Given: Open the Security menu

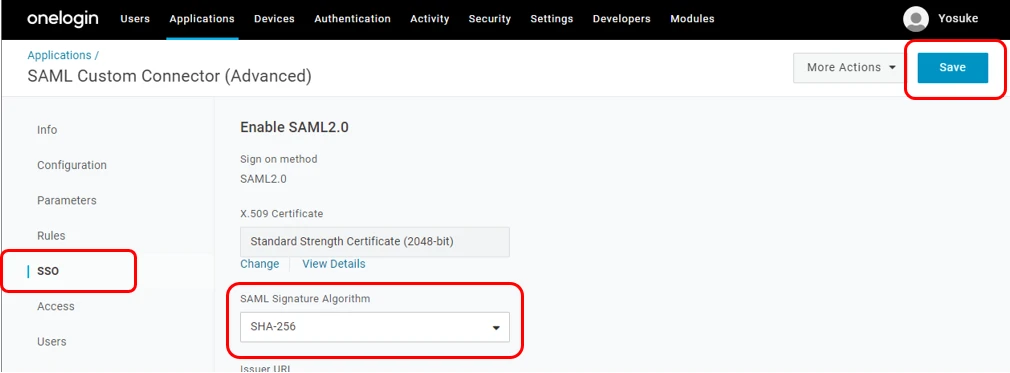Looking at the screenshot, I should pos(490,19).
